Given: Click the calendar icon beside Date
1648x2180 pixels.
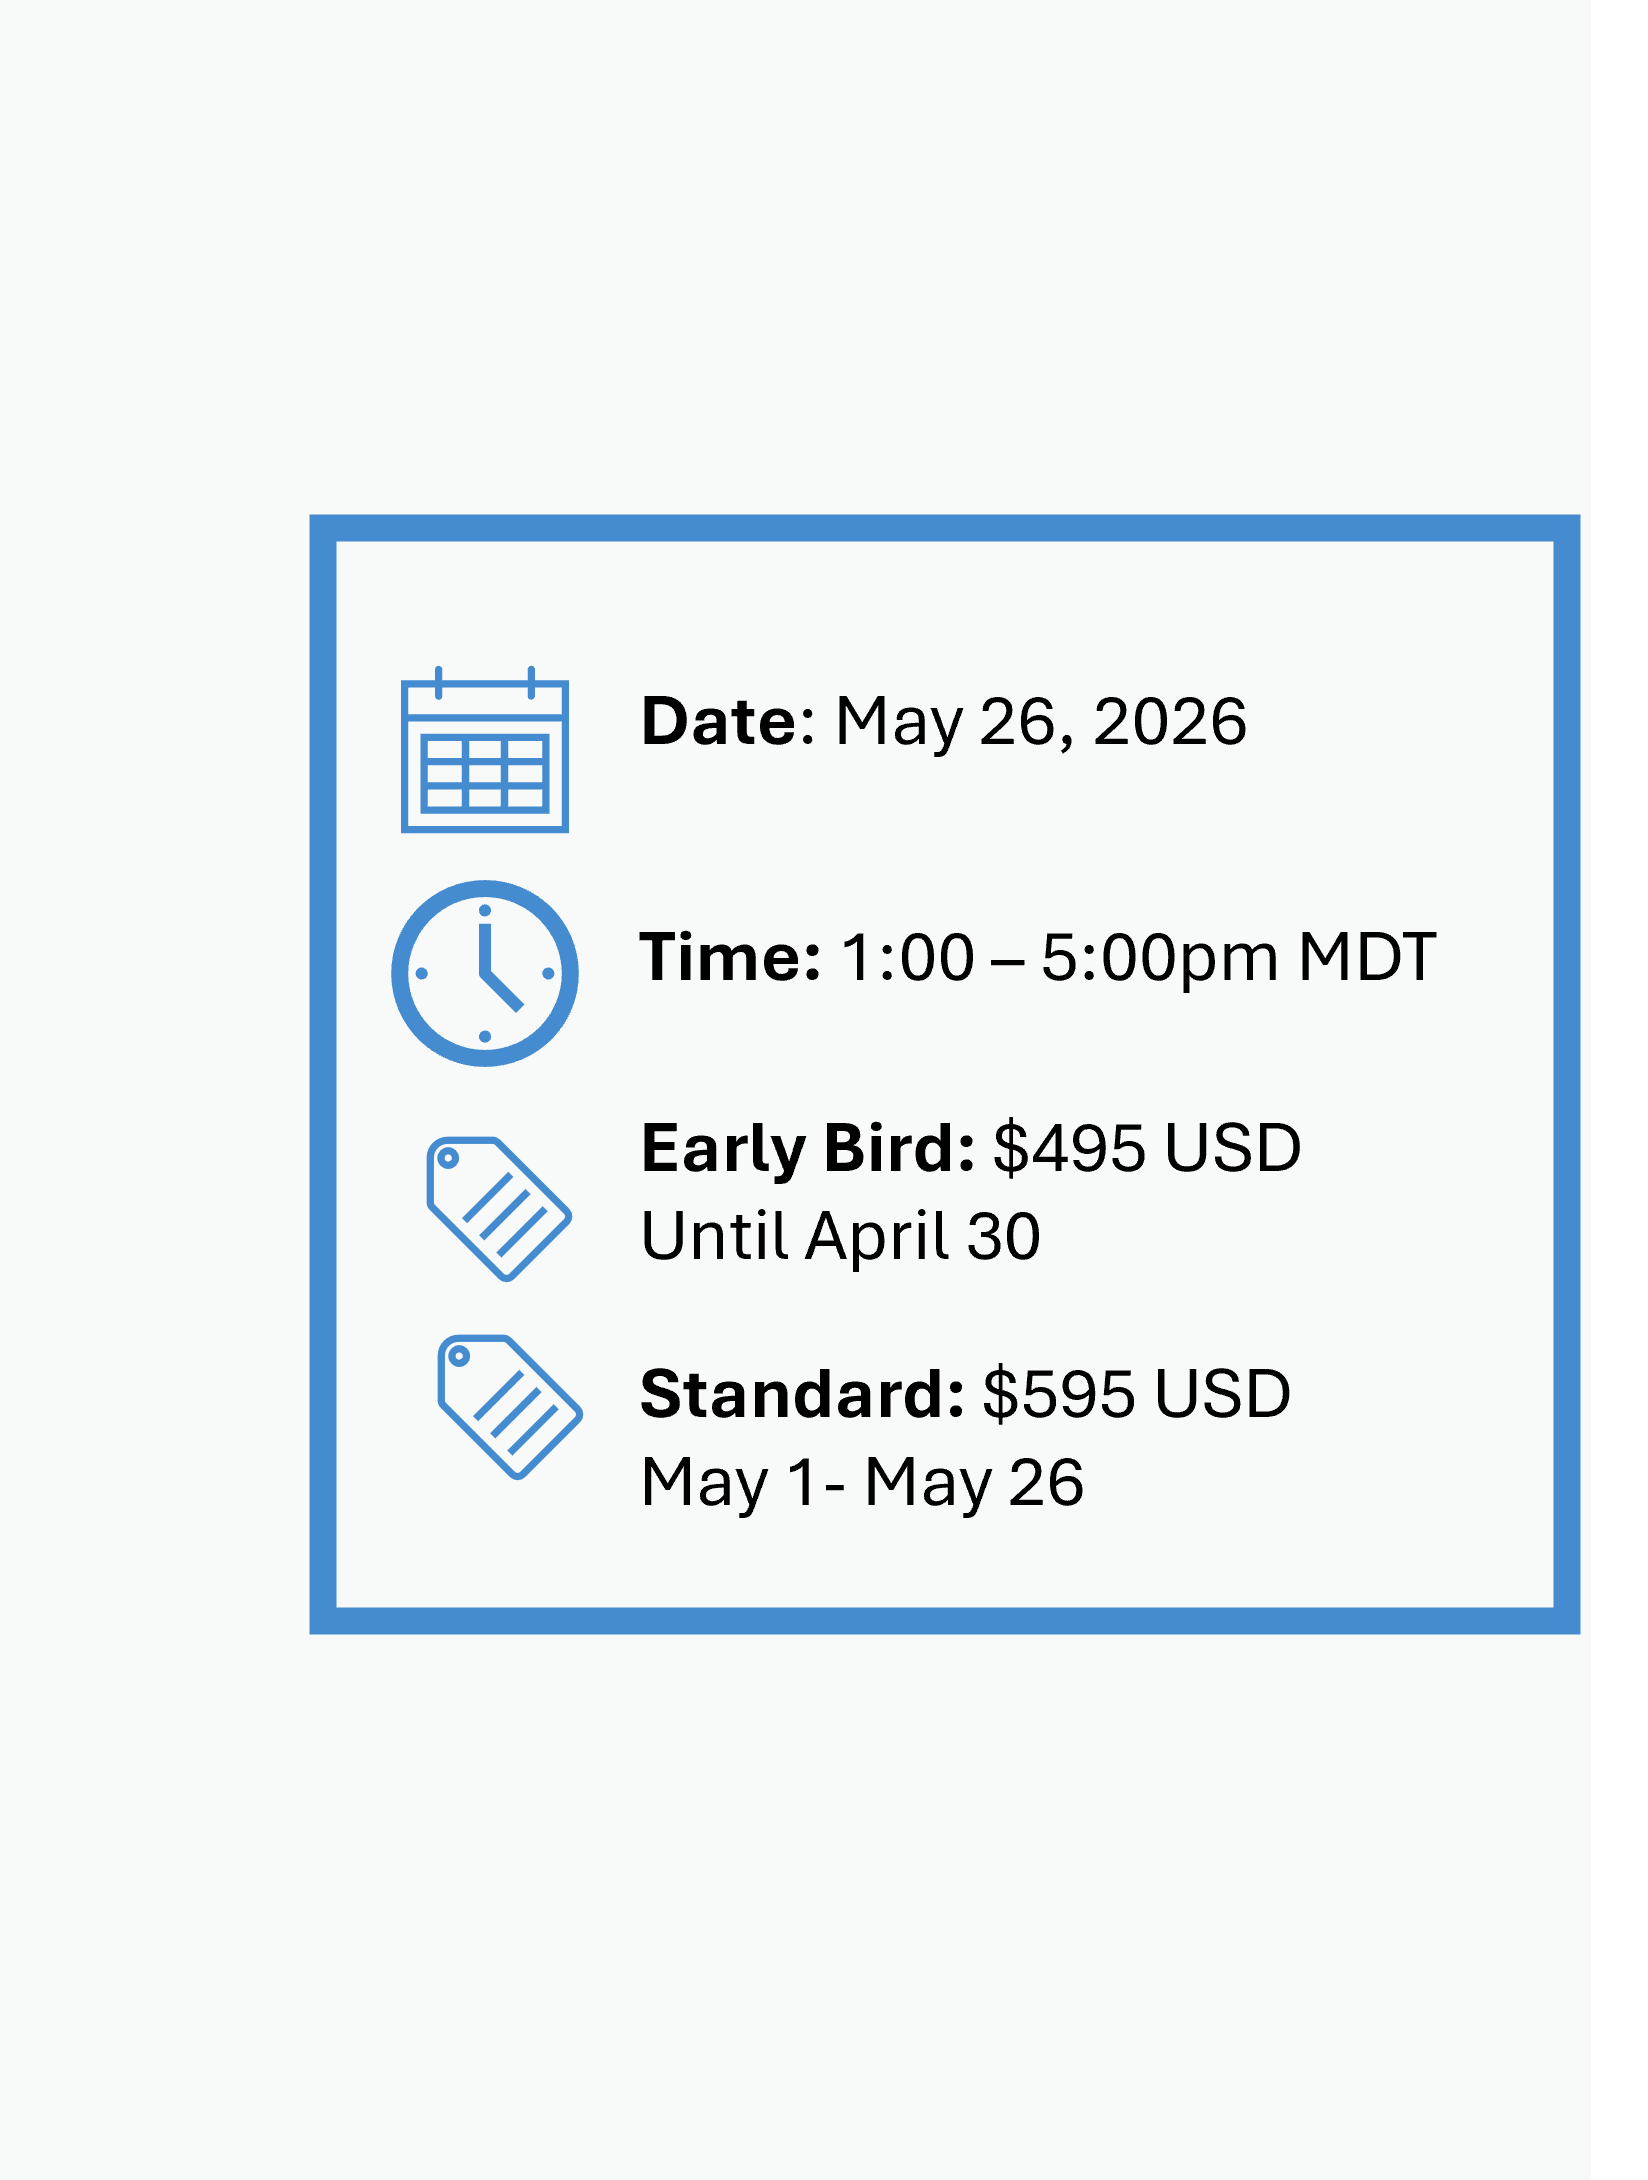Looking at the screenshot, I should [x=485, y=751].
